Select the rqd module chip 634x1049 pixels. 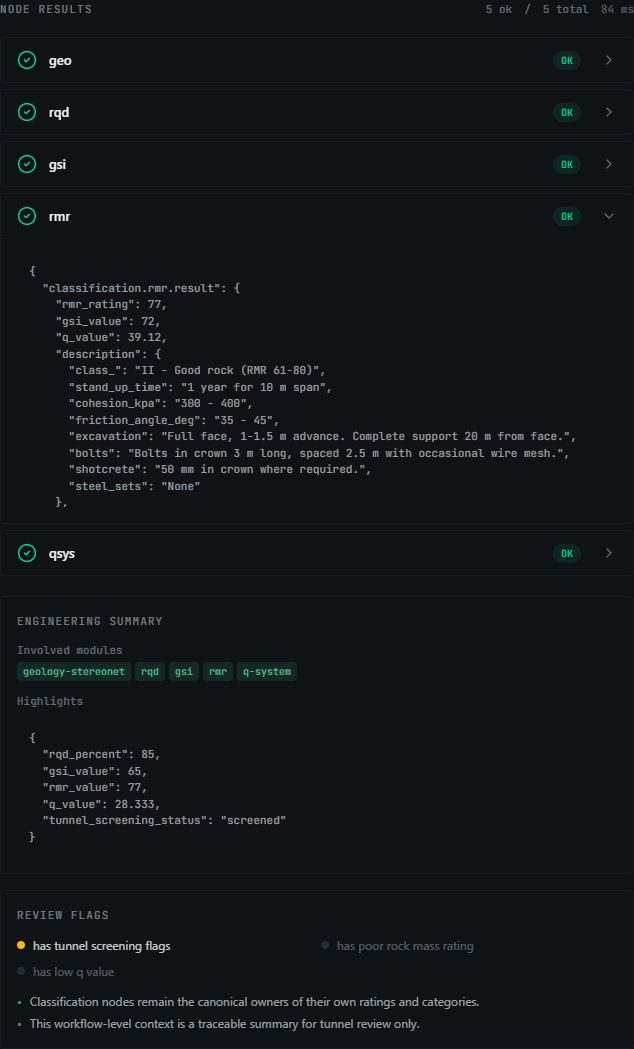150,671
